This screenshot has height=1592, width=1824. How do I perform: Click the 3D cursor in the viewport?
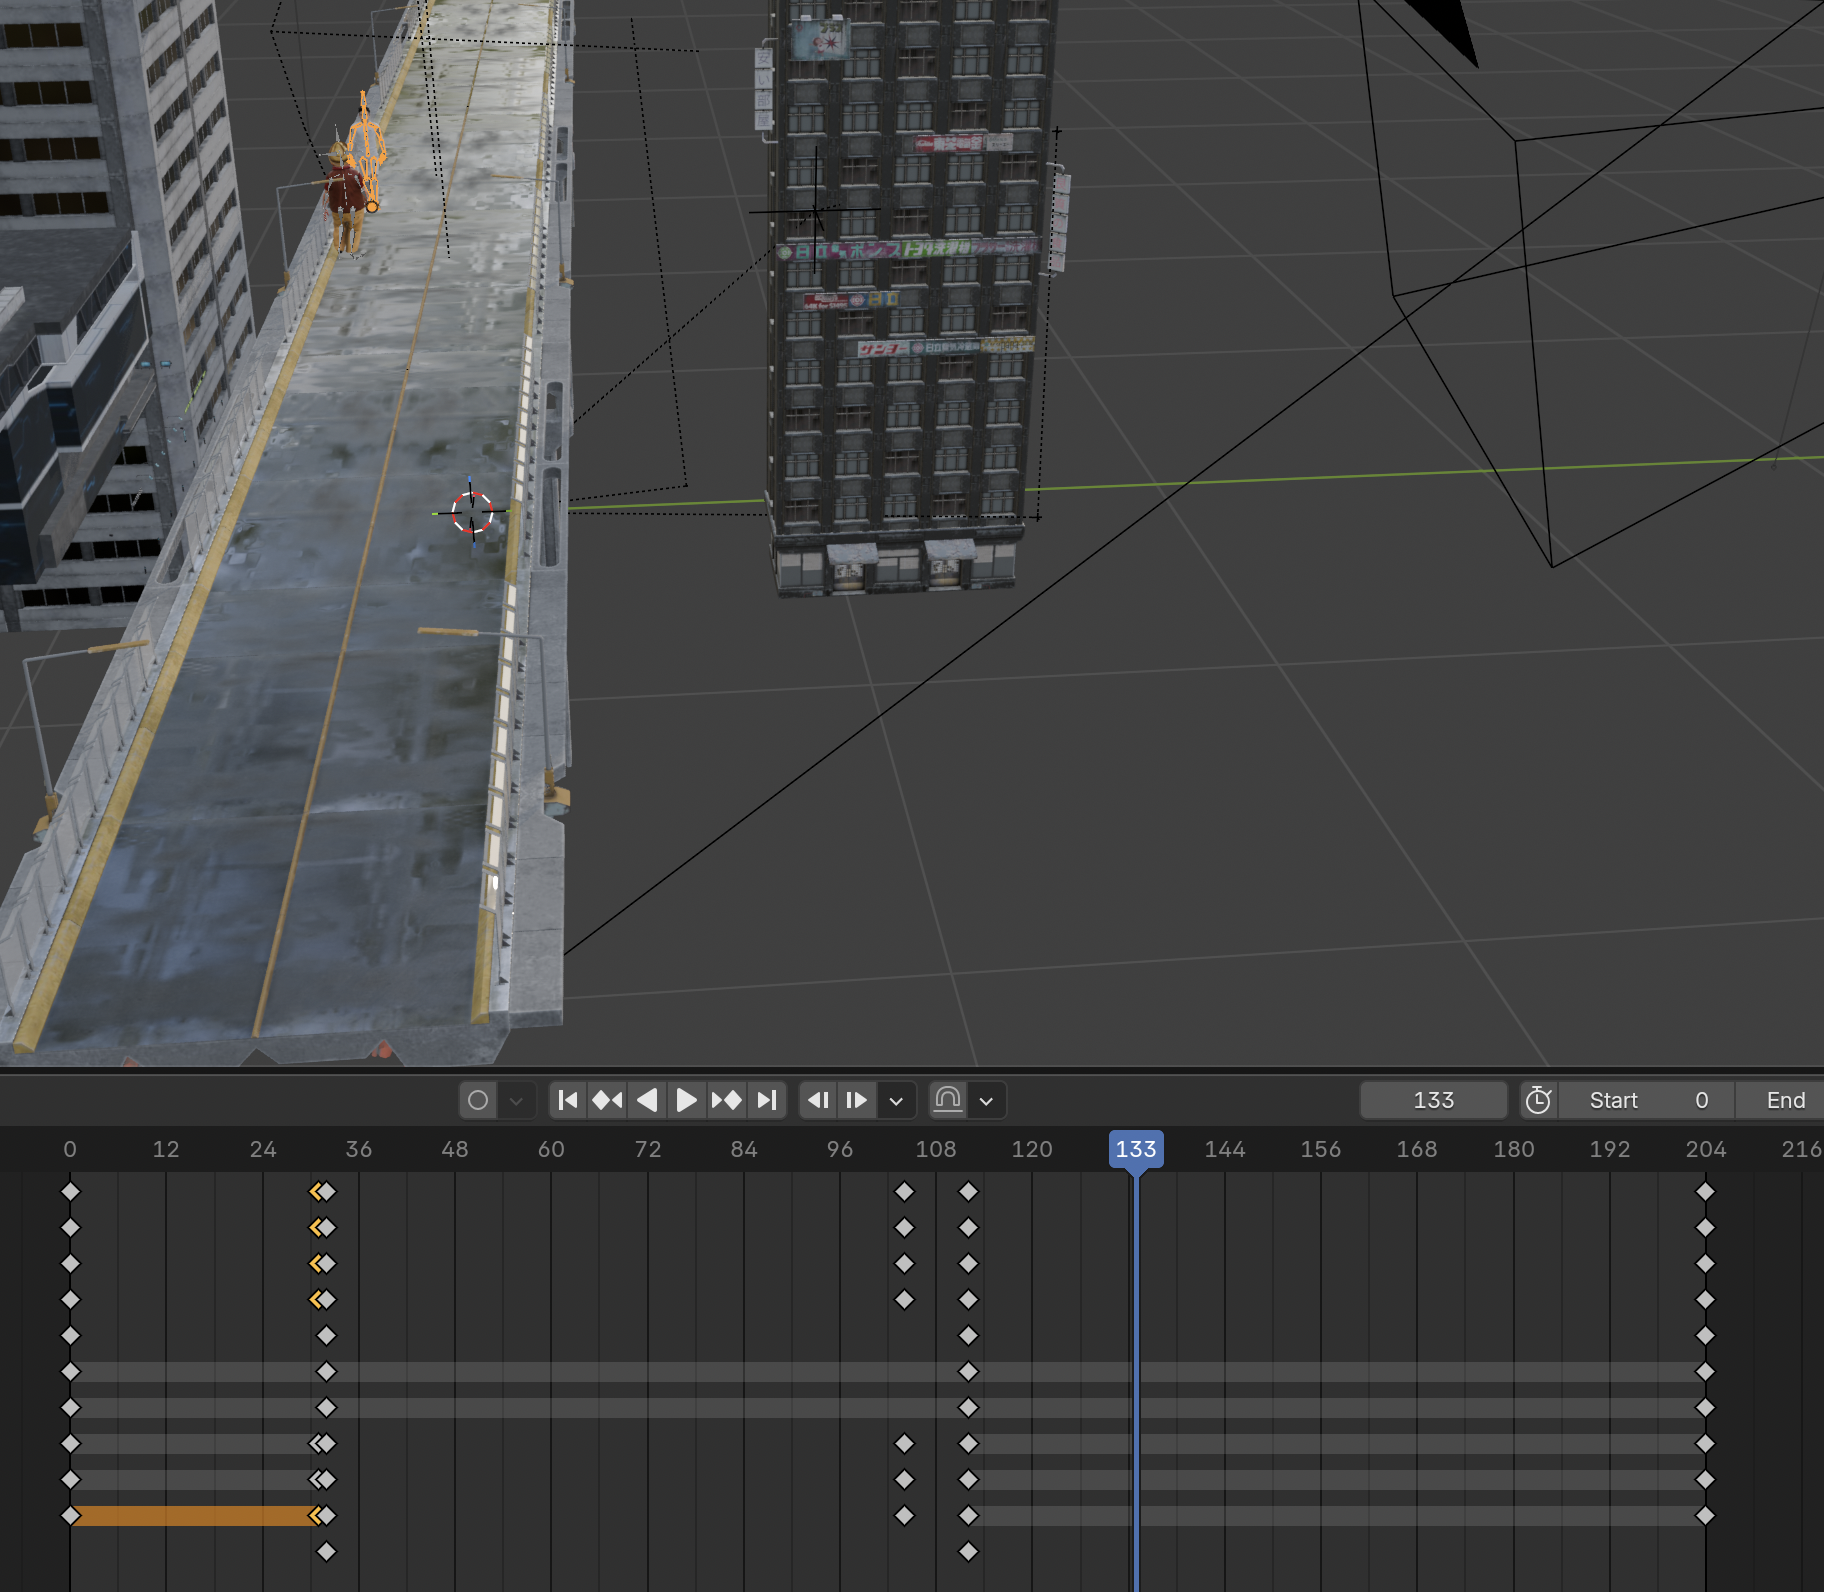coord(471,512)
